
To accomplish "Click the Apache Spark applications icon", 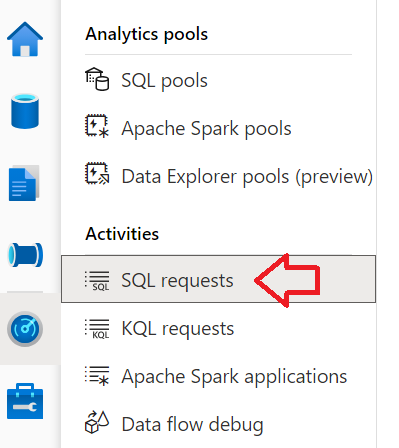I will click(97, 376).
